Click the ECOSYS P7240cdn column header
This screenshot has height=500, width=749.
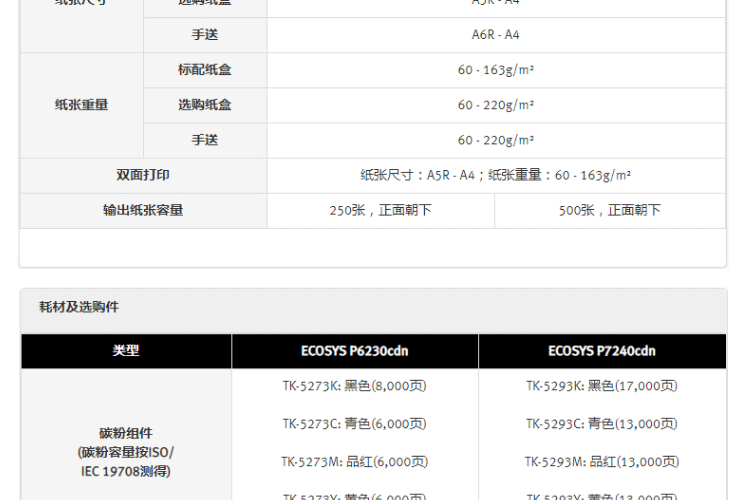click(602, 351)
